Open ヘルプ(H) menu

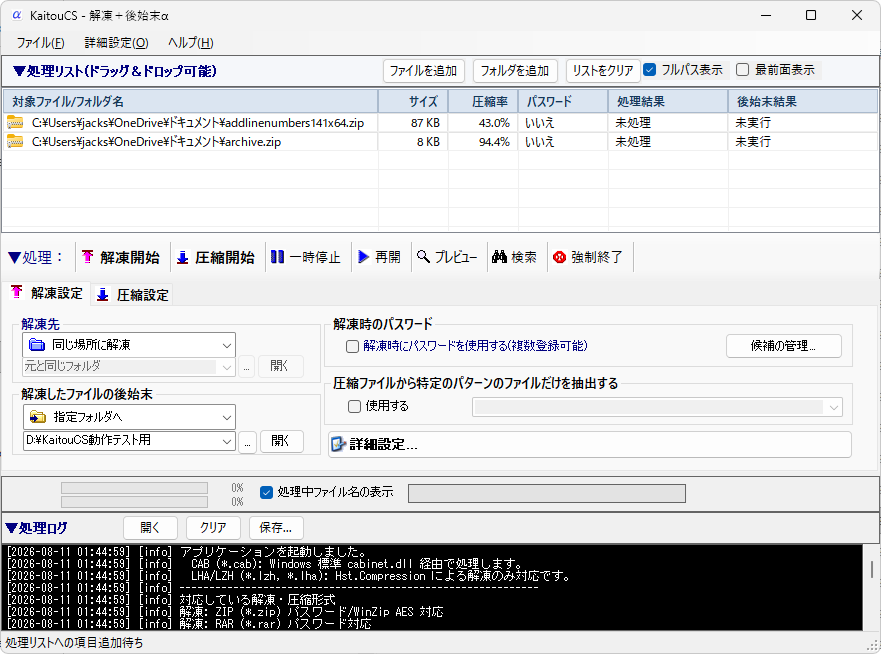click(x=190, y=43)
